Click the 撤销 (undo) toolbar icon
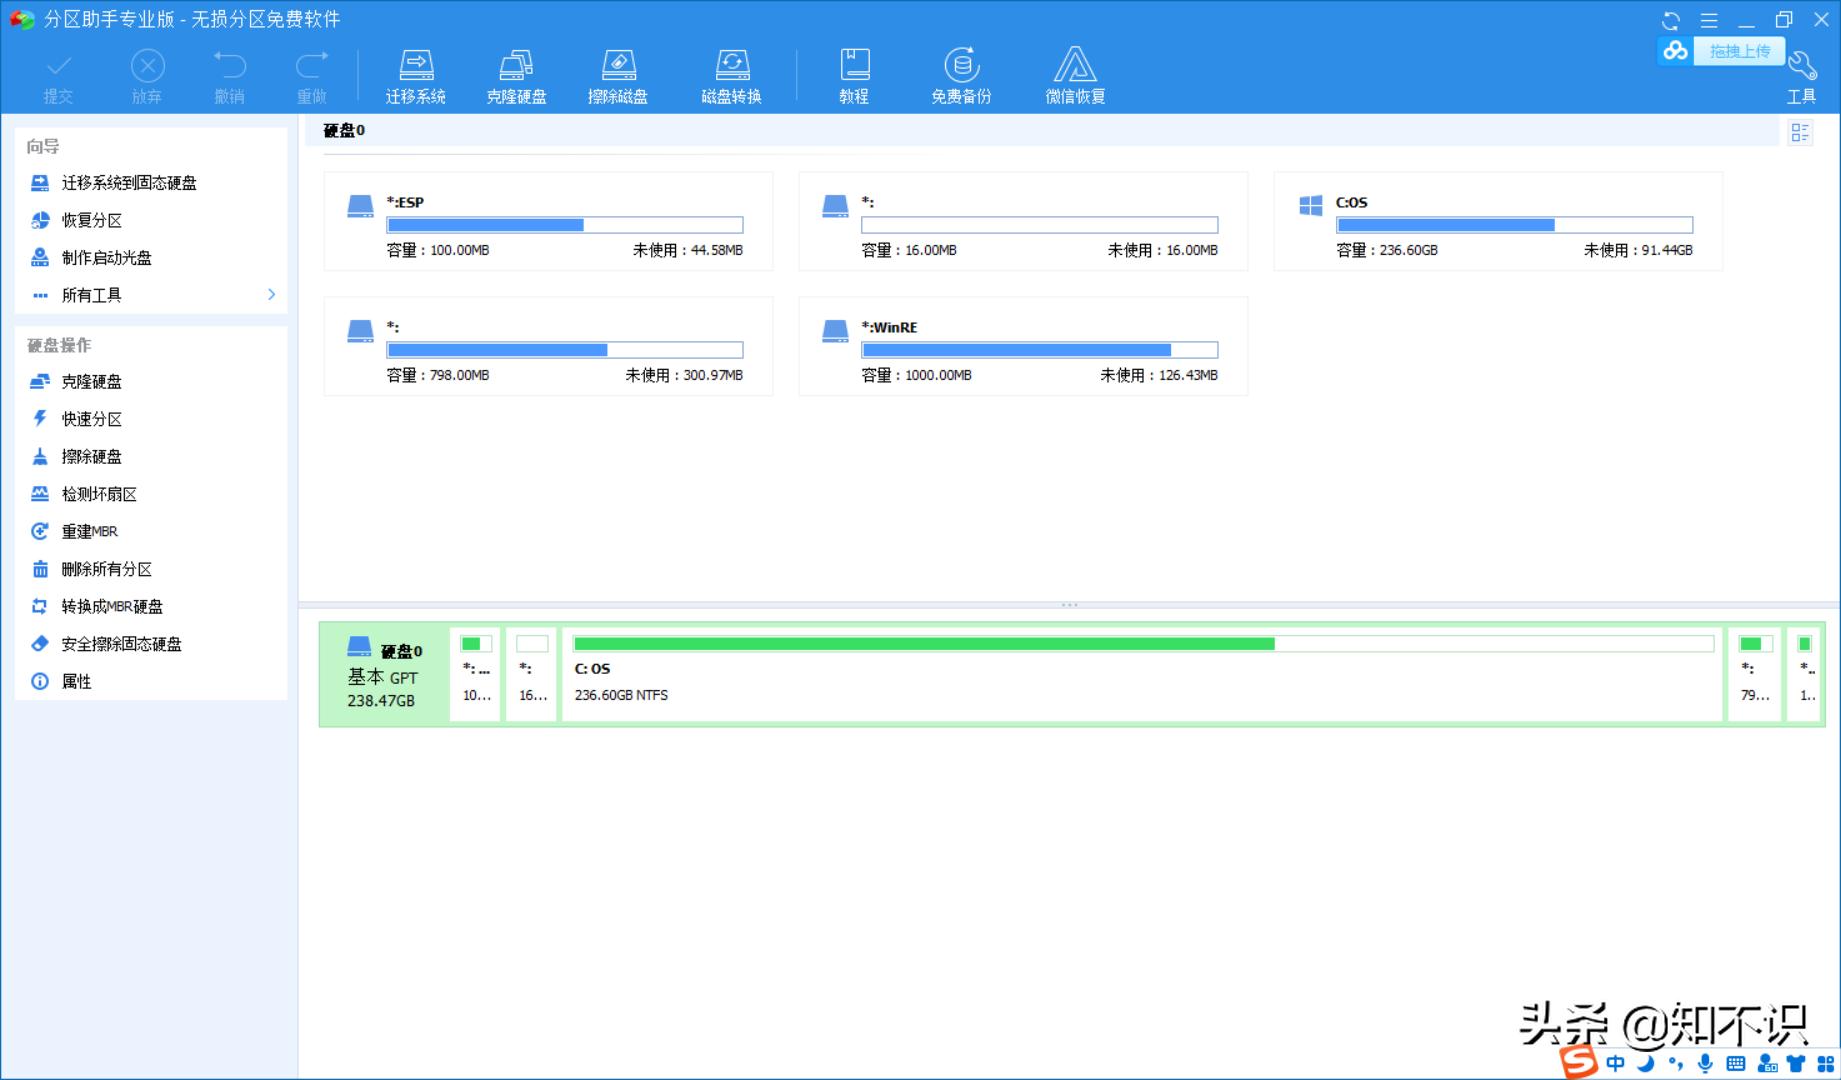This screenshot has height=1080, width=1841. (x=229, y=77)
